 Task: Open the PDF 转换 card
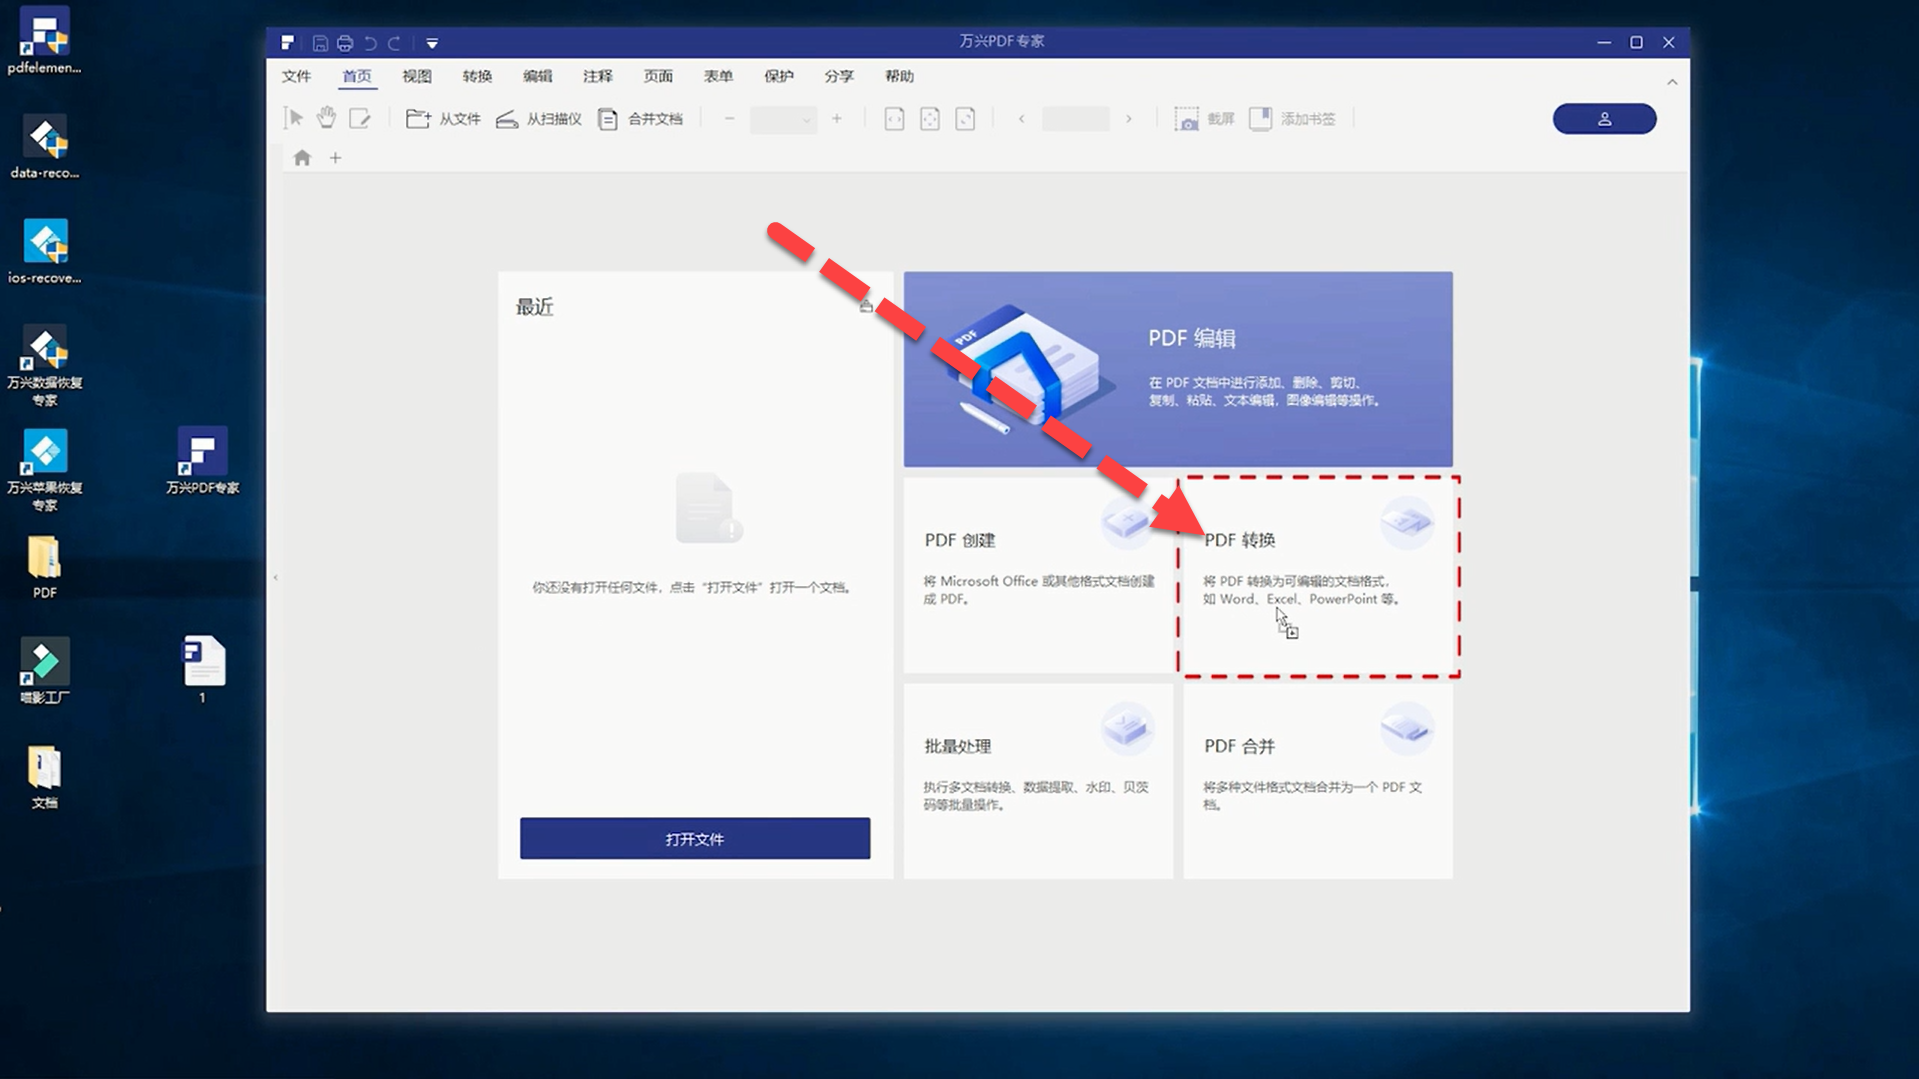click(1318, 575)
